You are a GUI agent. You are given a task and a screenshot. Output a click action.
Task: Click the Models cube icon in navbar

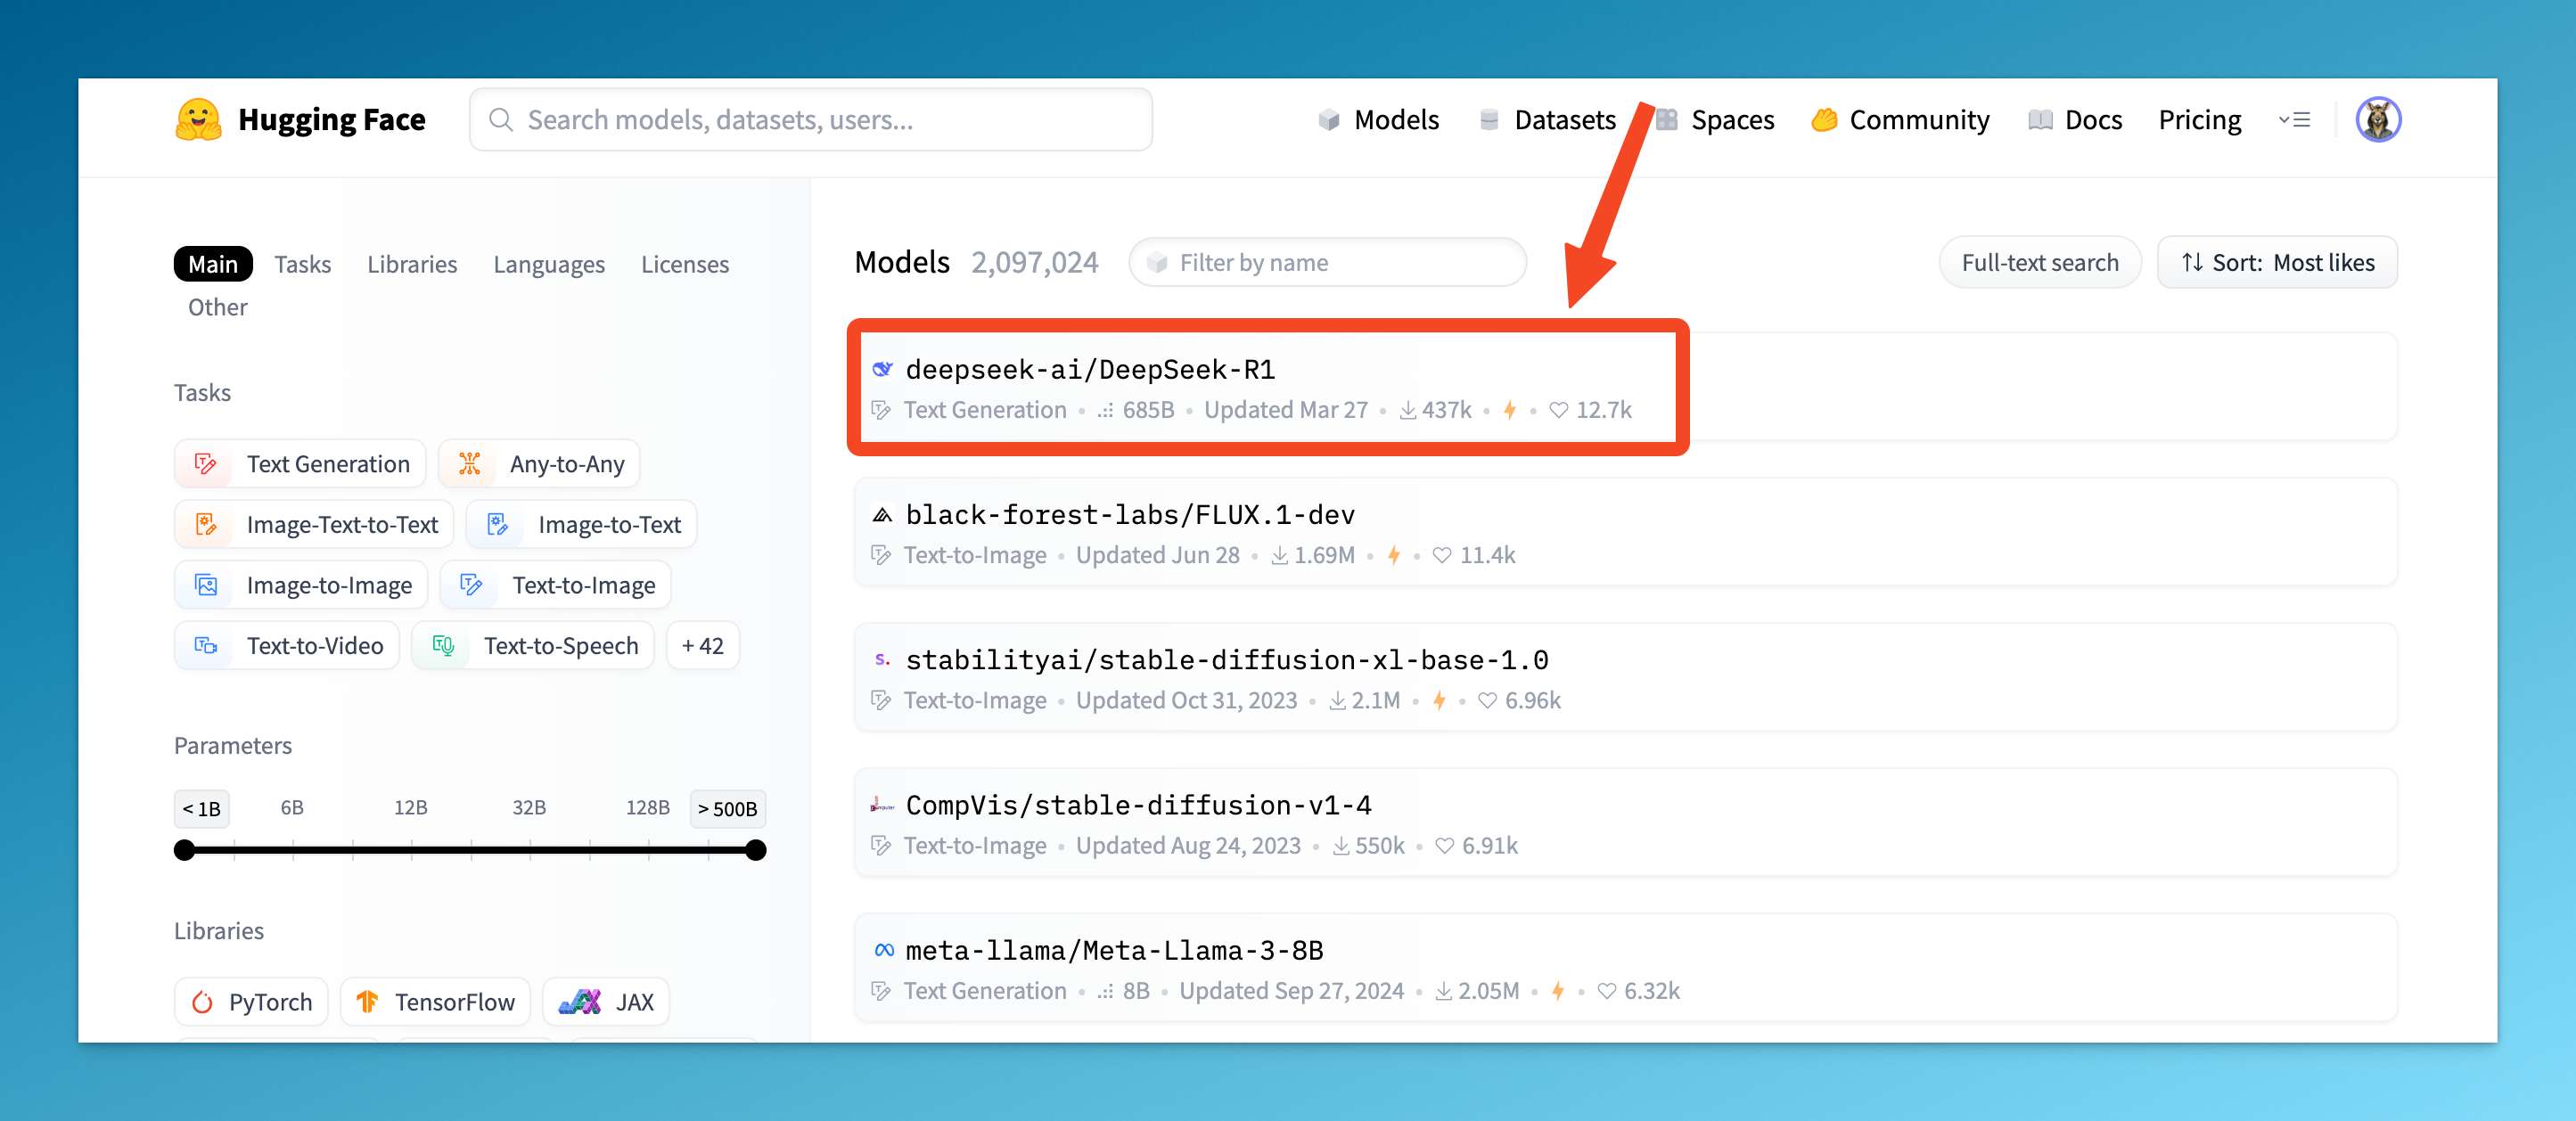point(1329,120)
